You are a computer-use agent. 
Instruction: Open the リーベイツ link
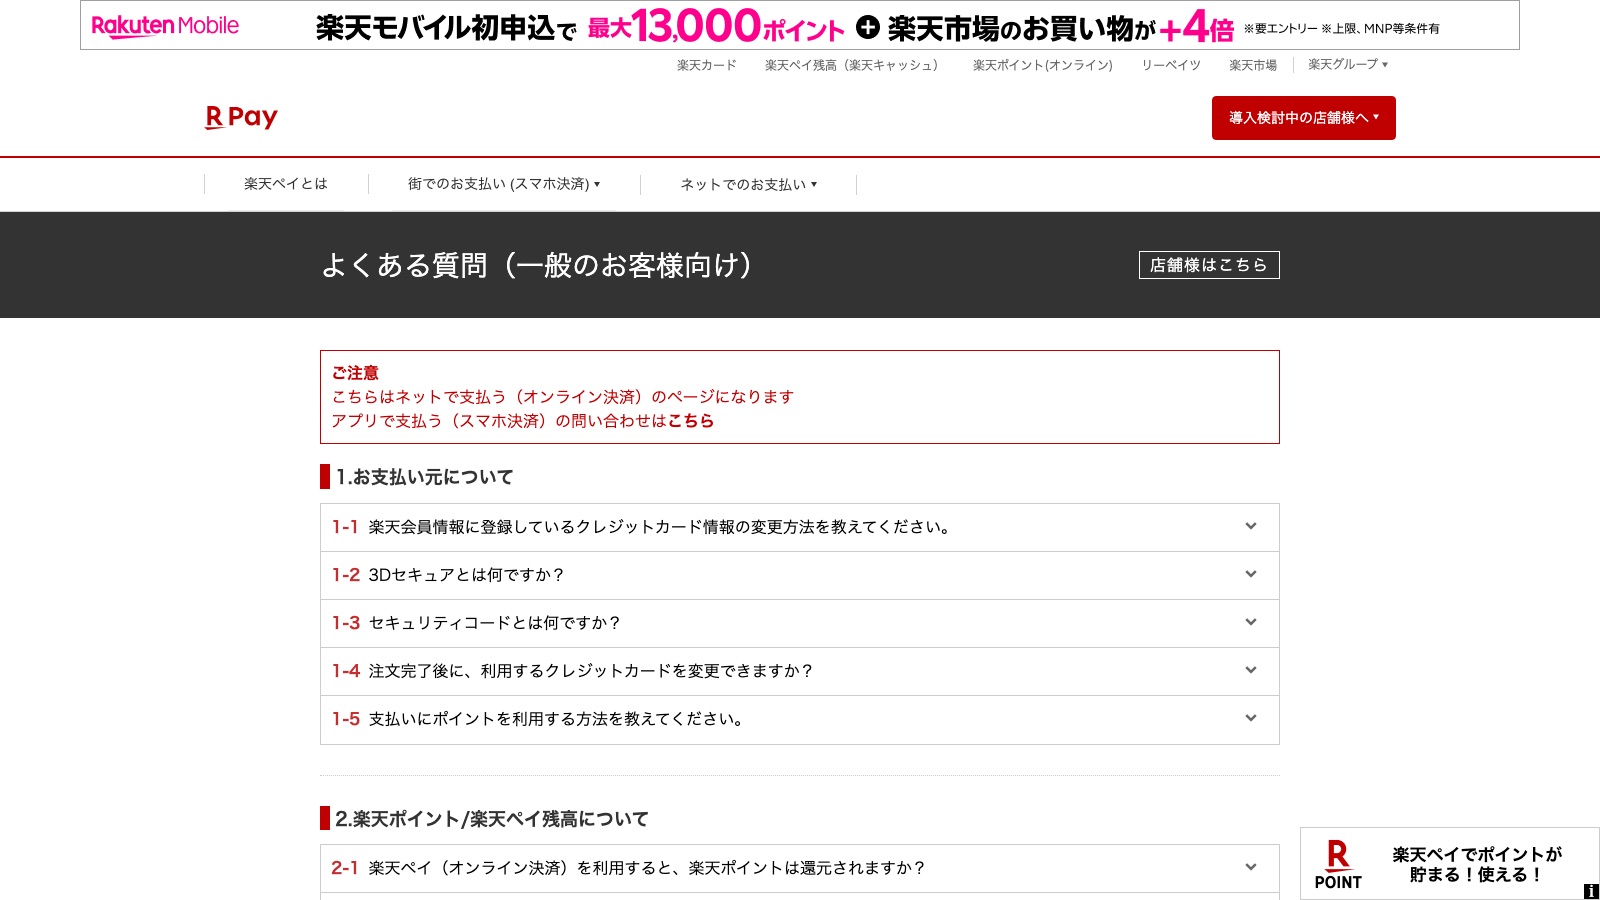pos(1171,65)
